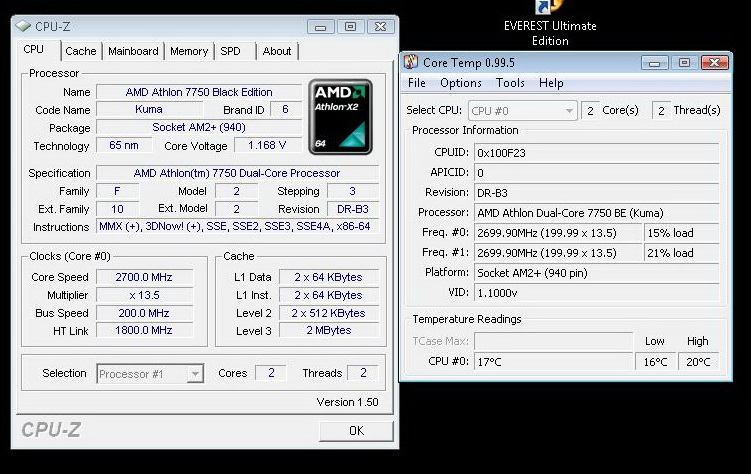
Task: Open the Tools menu in Core Temp
Action: 510,83
